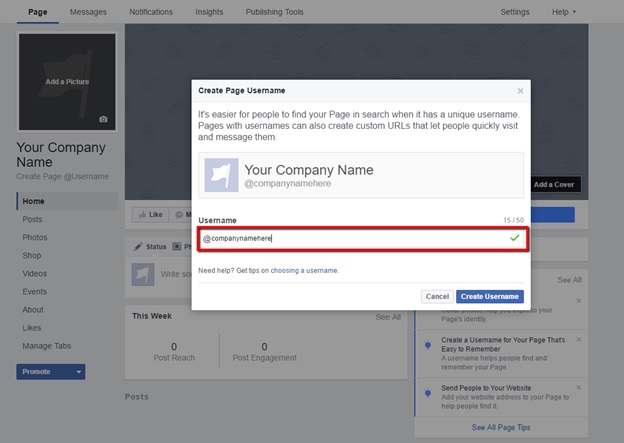Open About in the sidebar

(x=33, y=310)
